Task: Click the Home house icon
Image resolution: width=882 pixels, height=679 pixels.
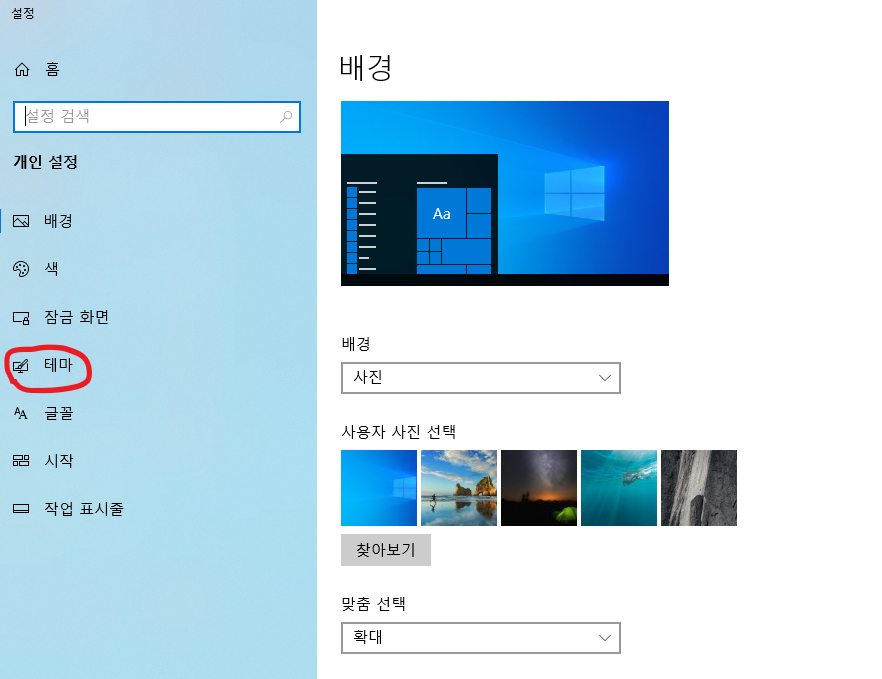Action: click(22, 69)
